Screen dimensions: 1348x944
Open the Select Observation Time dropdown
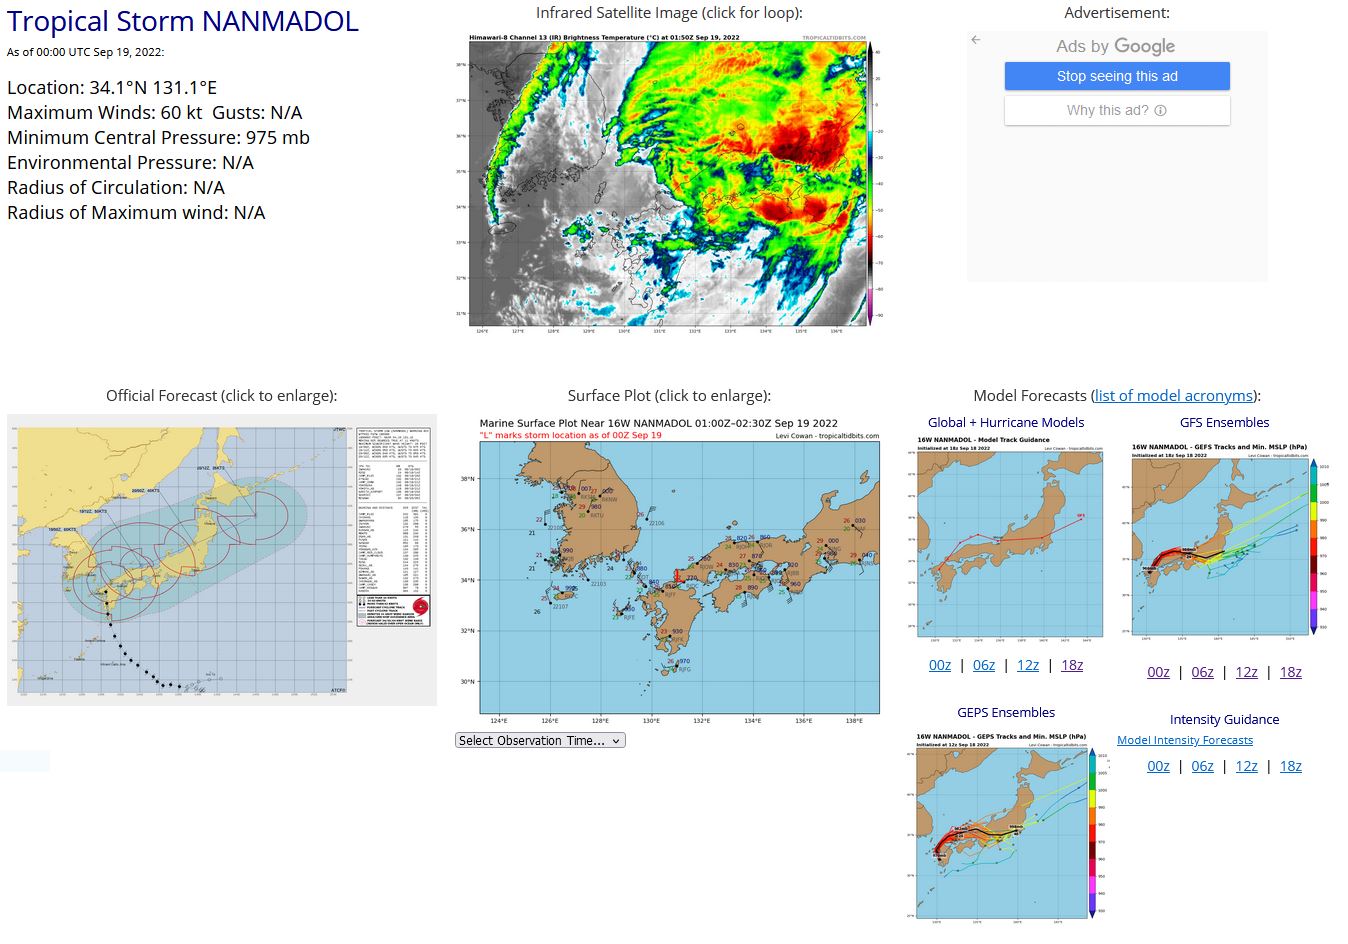[x=540, y=741]
